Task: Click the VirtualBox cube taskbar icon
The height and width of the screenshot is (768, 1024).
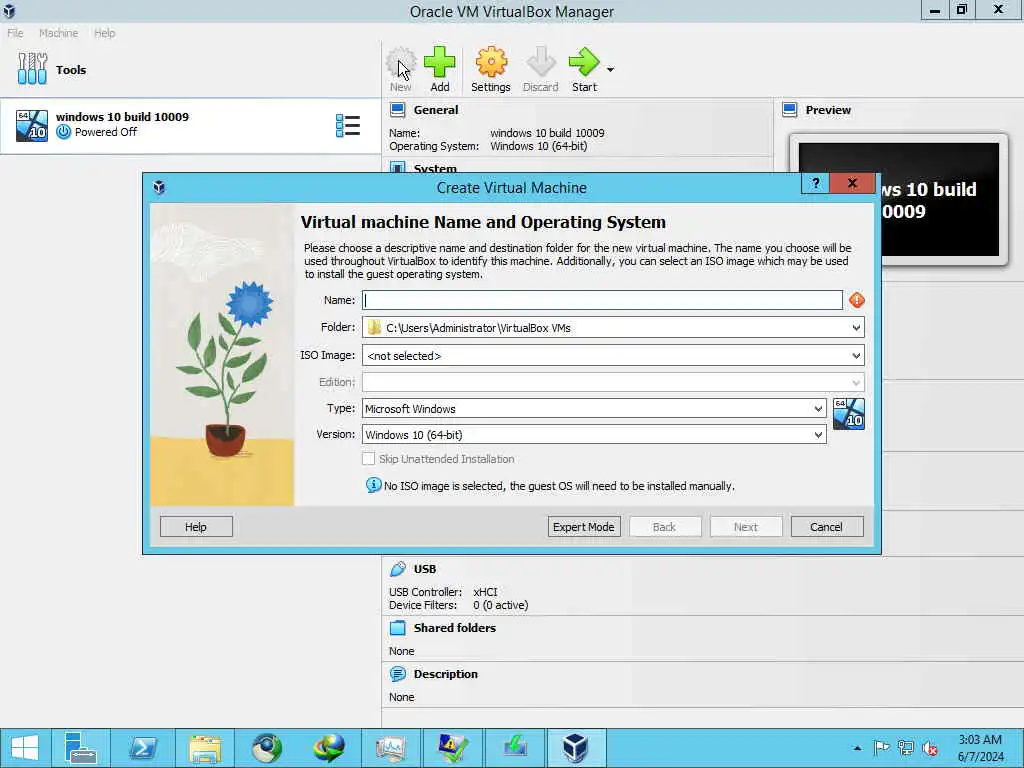Action: click(x=575, y=748)
